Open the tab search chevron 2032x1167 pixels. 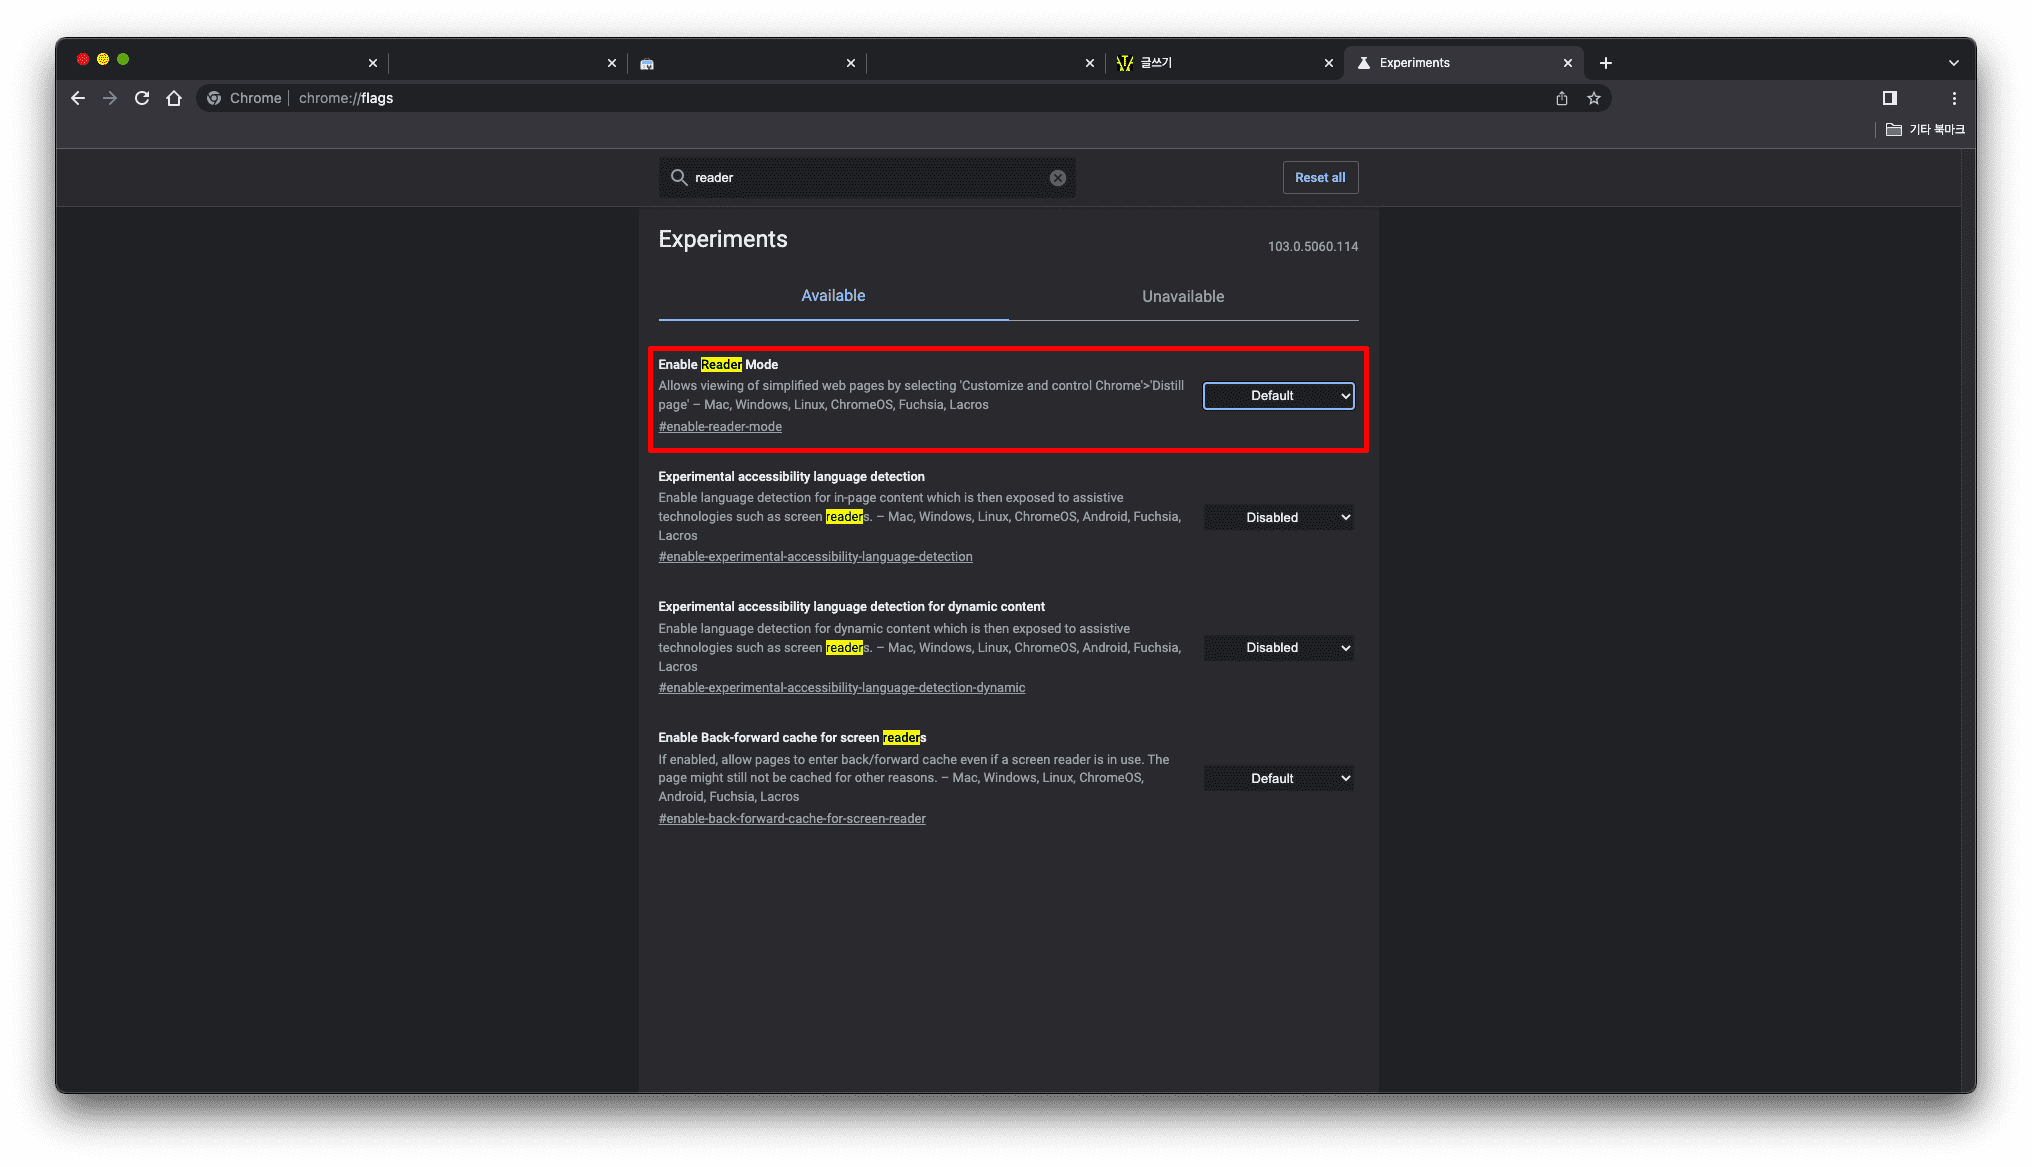tap(1954, 63)
